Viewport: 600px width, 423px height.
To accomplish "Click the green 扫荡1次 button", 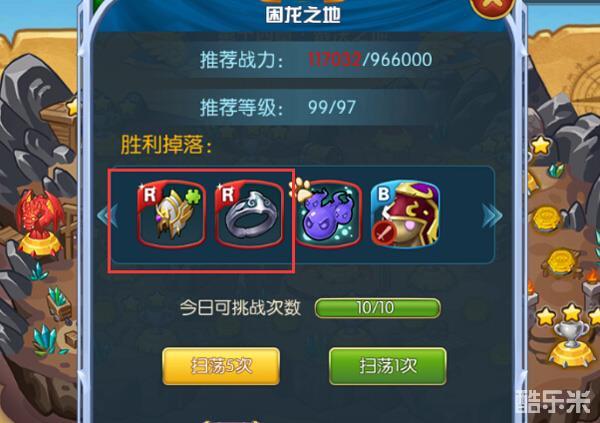I will click(388, 366).
